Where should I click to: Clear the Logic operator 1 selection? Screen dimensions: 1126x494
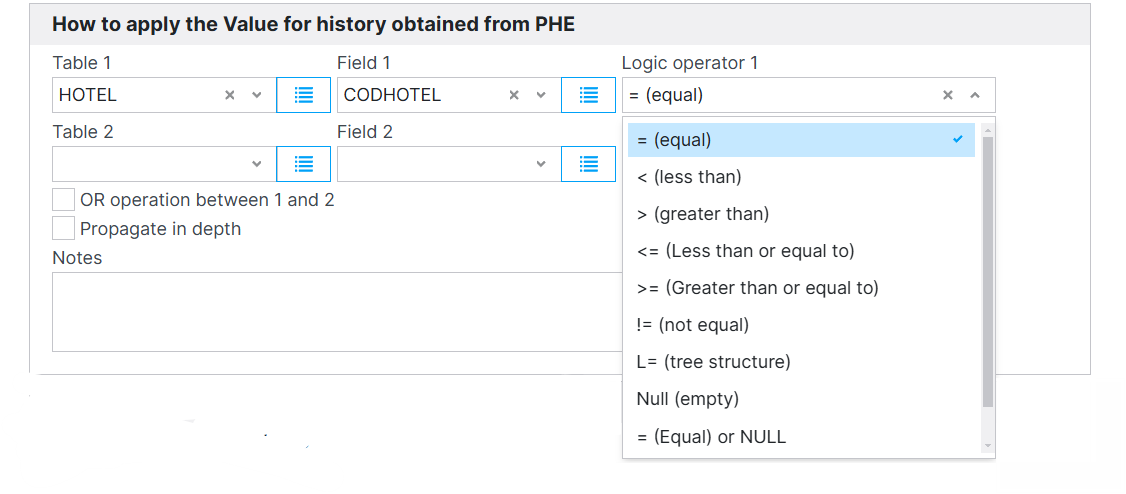[x=948, y=95]
